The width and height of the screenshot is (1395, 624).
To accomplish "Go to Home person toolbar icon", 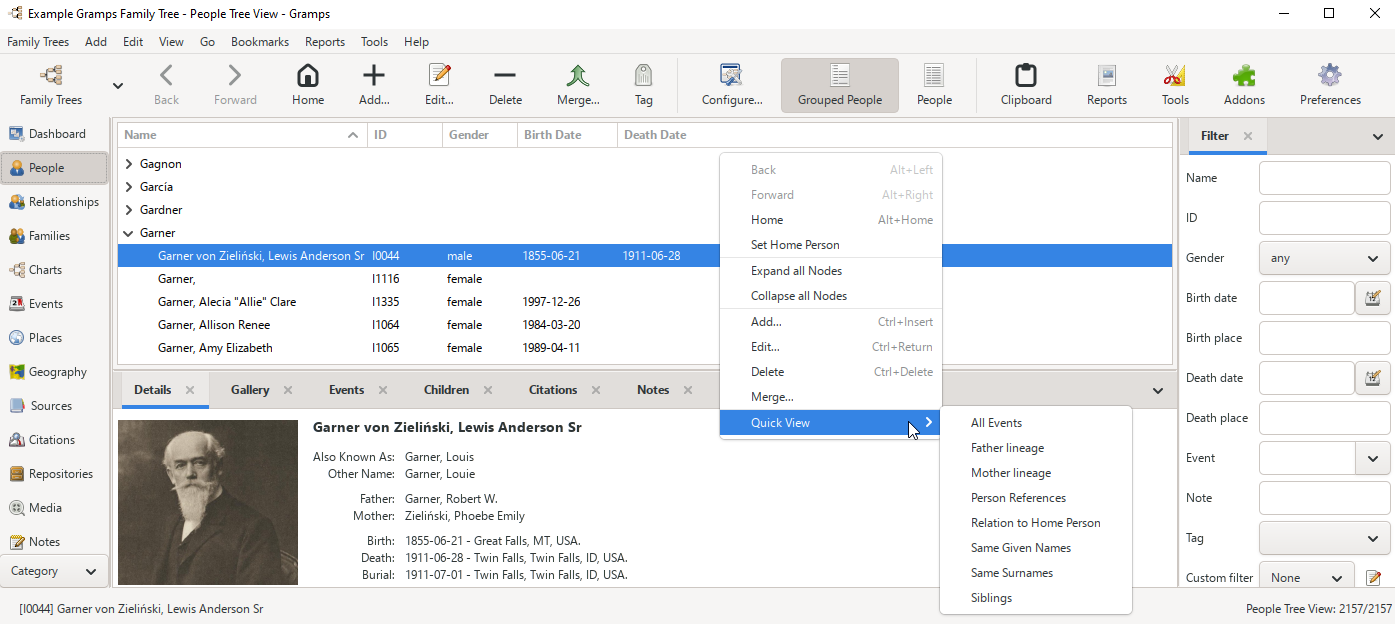I will [308, 76].
